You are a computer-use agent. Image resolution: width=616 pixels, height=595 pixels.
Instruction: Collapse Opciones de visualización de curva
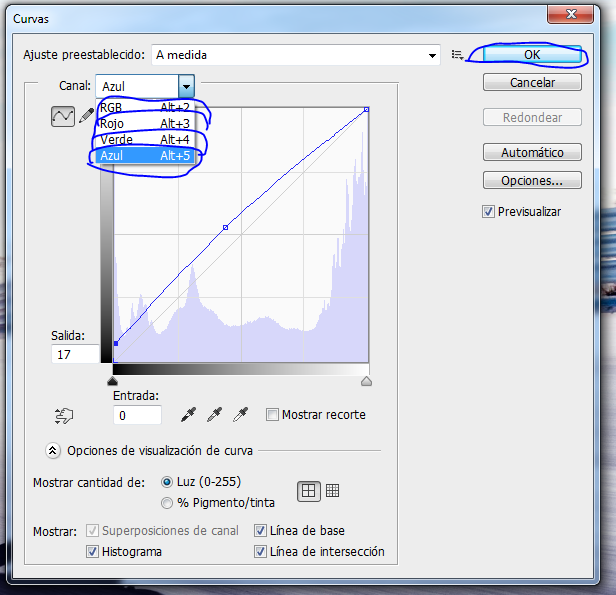tap(53, 451)
